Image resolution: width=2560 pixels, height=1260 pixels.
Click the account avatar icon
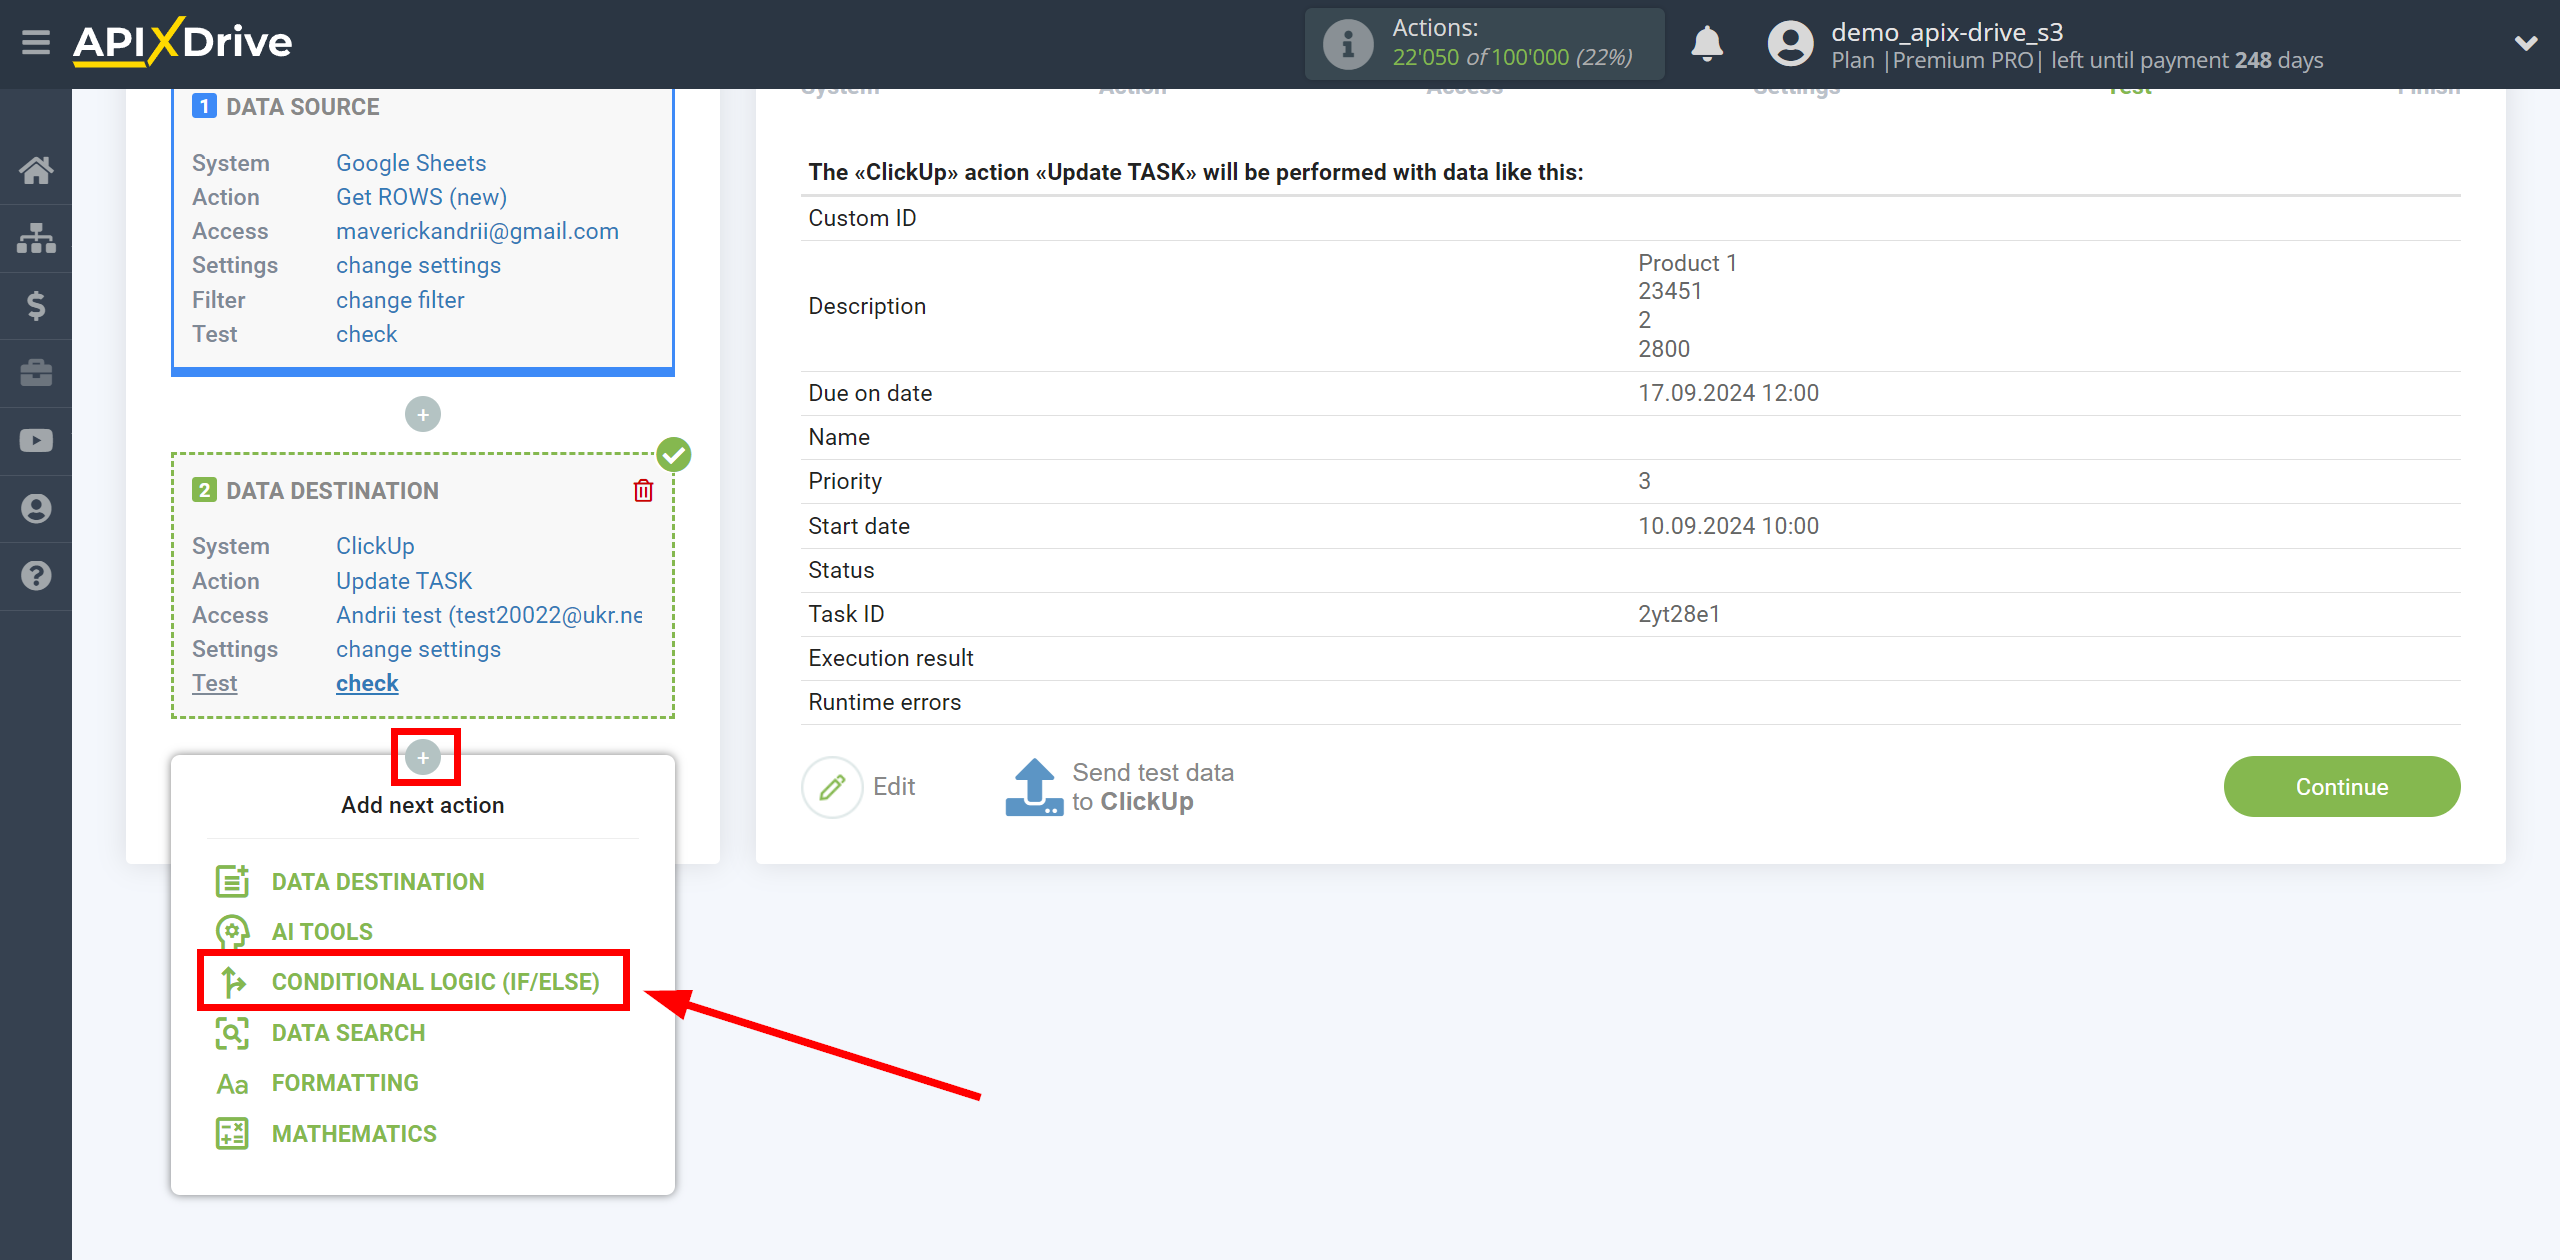[x=1790, y=44]
